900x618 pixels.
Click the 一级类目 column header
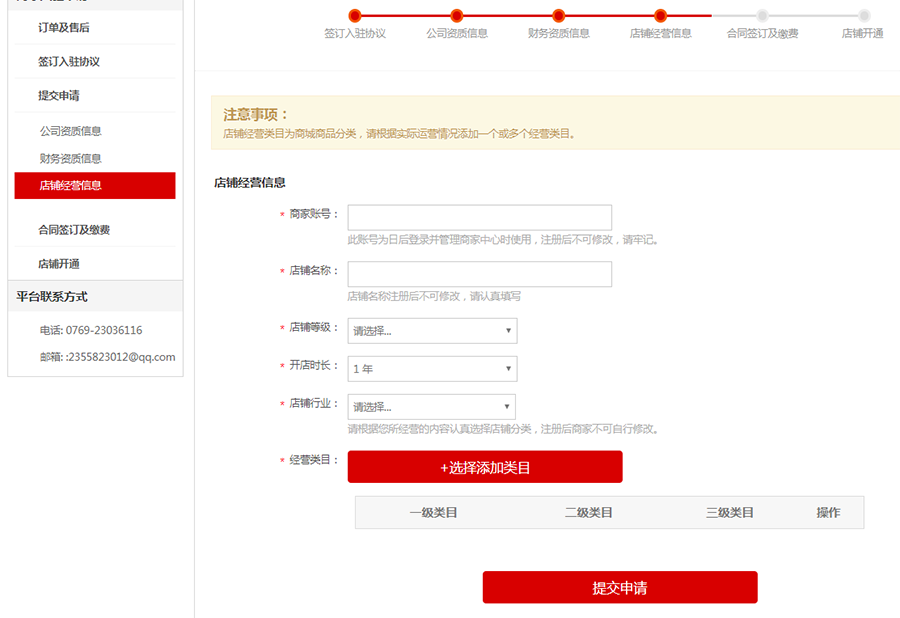[433, 512]
